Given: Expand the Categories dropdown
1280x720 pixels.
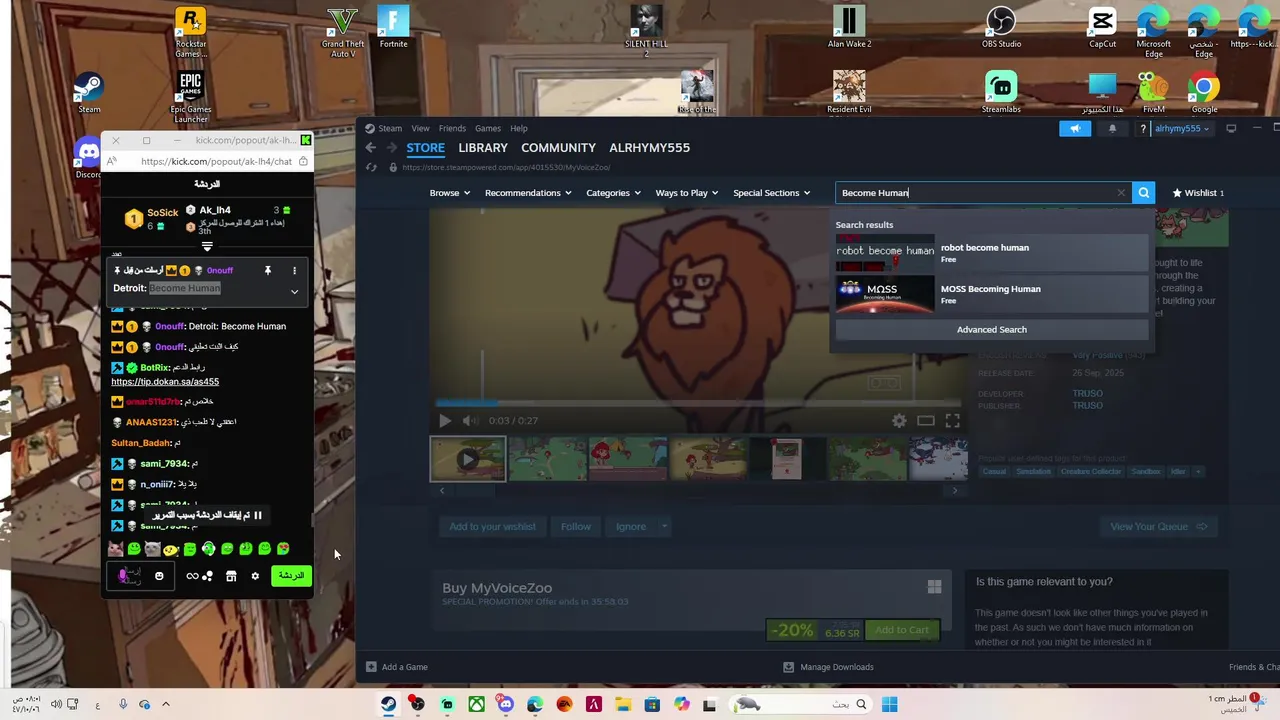Looking at the screenshot, I should click(x=613, y=193).
